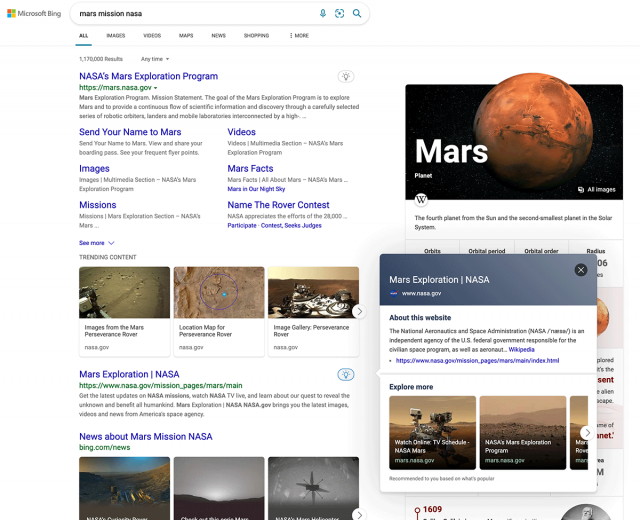640x520 pixels.
Task: Open the Videos sitelink
Action: tap(242, 132)
